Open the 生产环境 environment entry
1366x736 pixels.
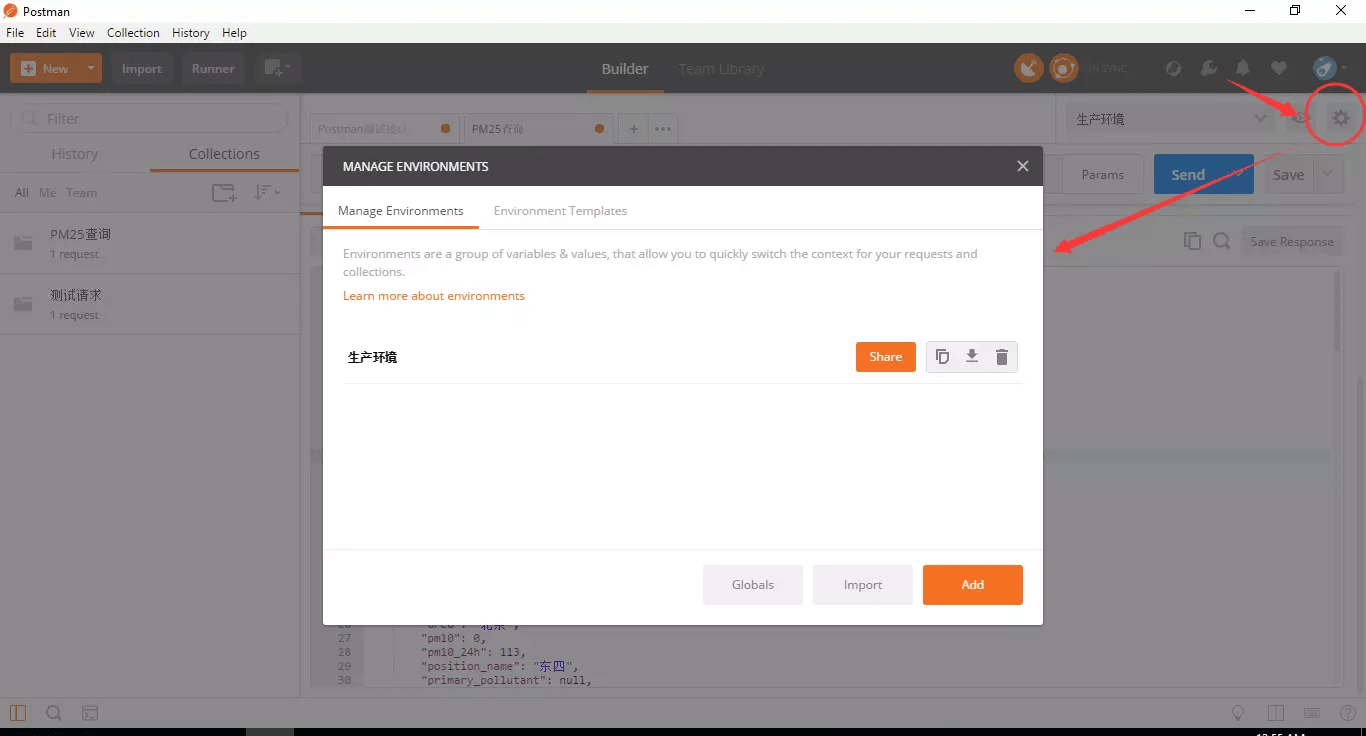[x=372, y=357]
